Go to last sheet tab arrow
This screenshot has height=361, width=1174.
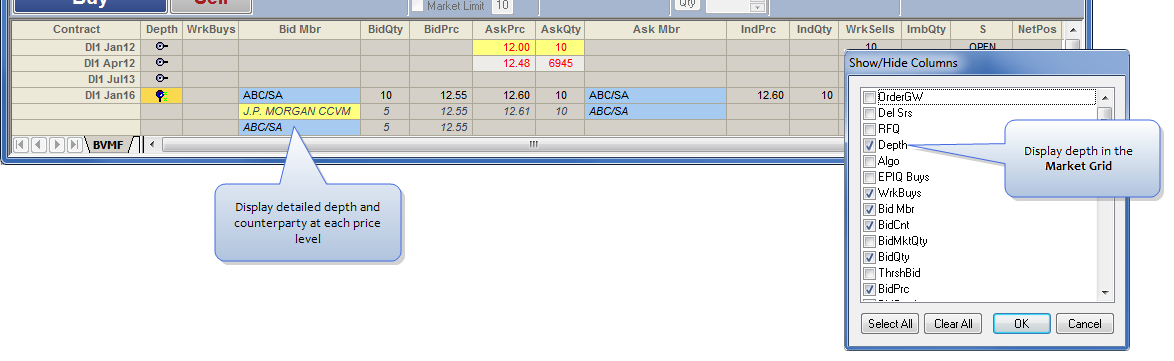(x=74, y=144)
